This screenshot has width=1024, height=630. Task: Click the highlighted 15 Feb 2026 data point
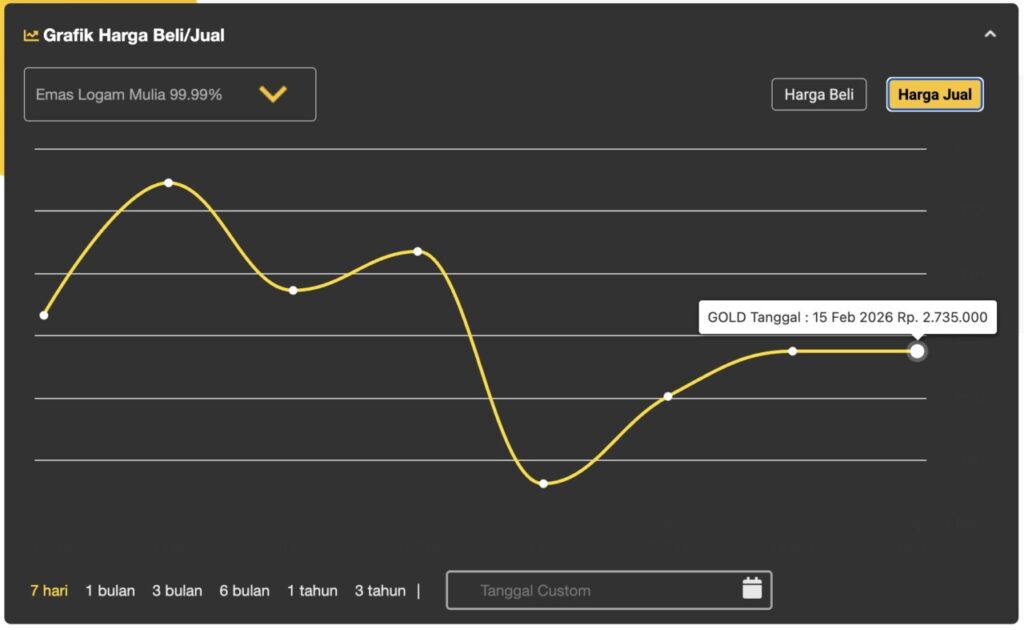click(917, 351)
